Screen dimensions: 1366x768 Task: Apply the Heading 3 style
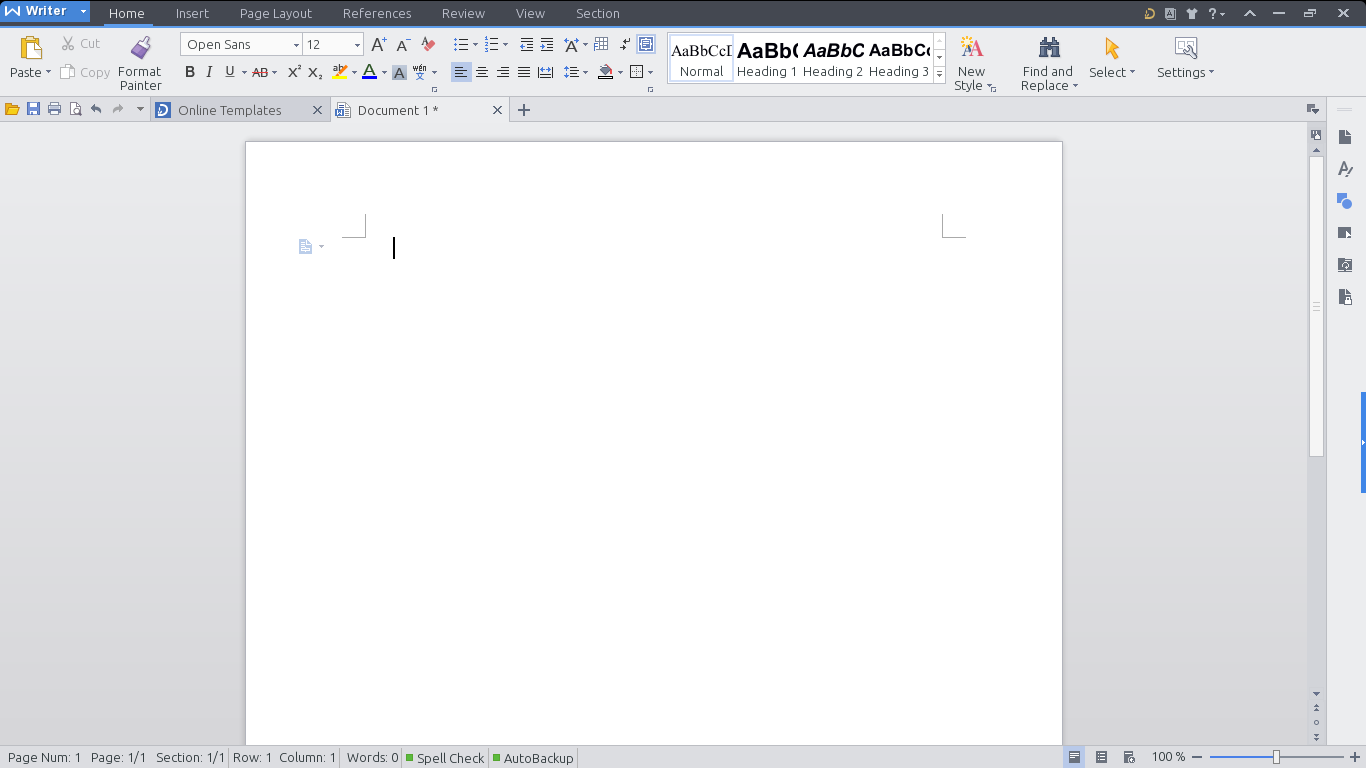pyautogui.click(x=899, y=59)
